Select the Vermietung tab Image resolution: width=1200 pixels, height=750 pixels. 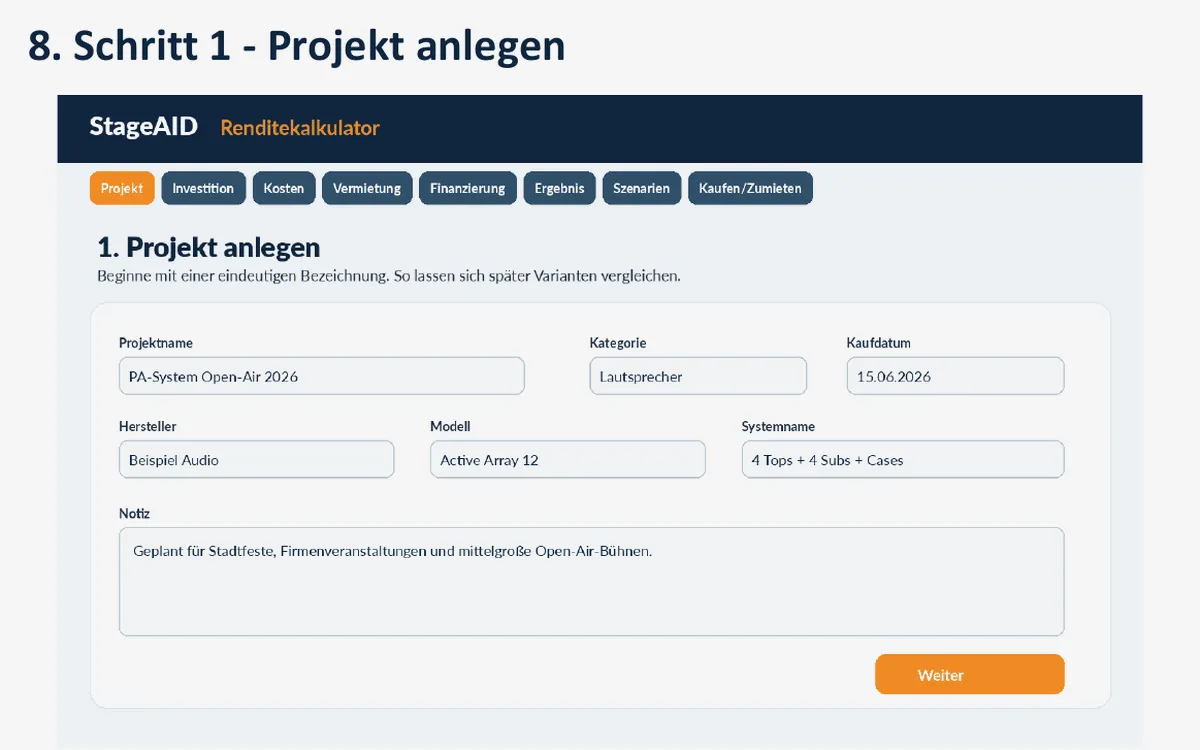click(367, 188)
